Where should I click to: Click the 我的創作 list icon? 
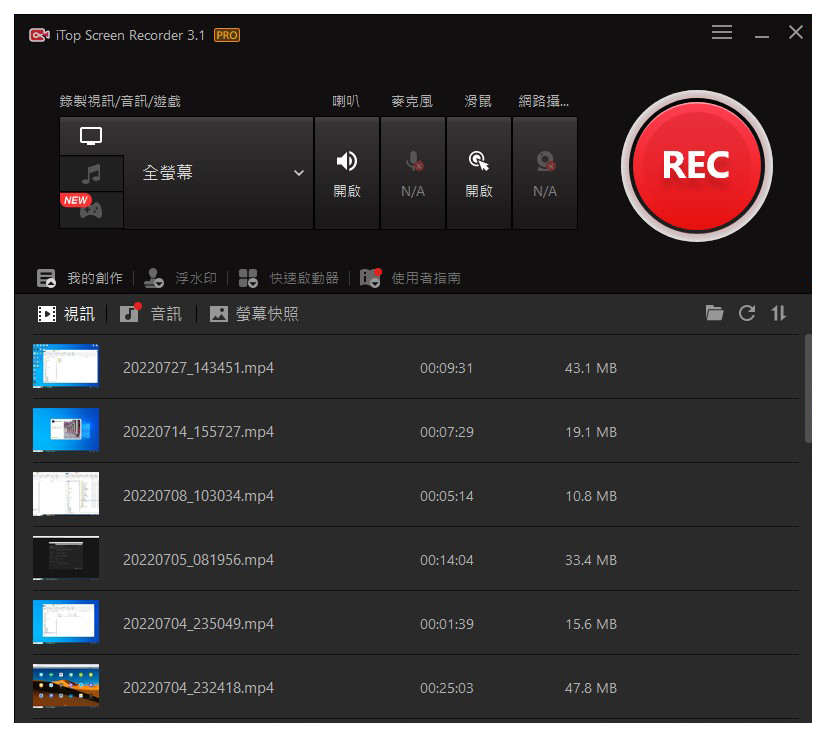[x=46, y=278]
